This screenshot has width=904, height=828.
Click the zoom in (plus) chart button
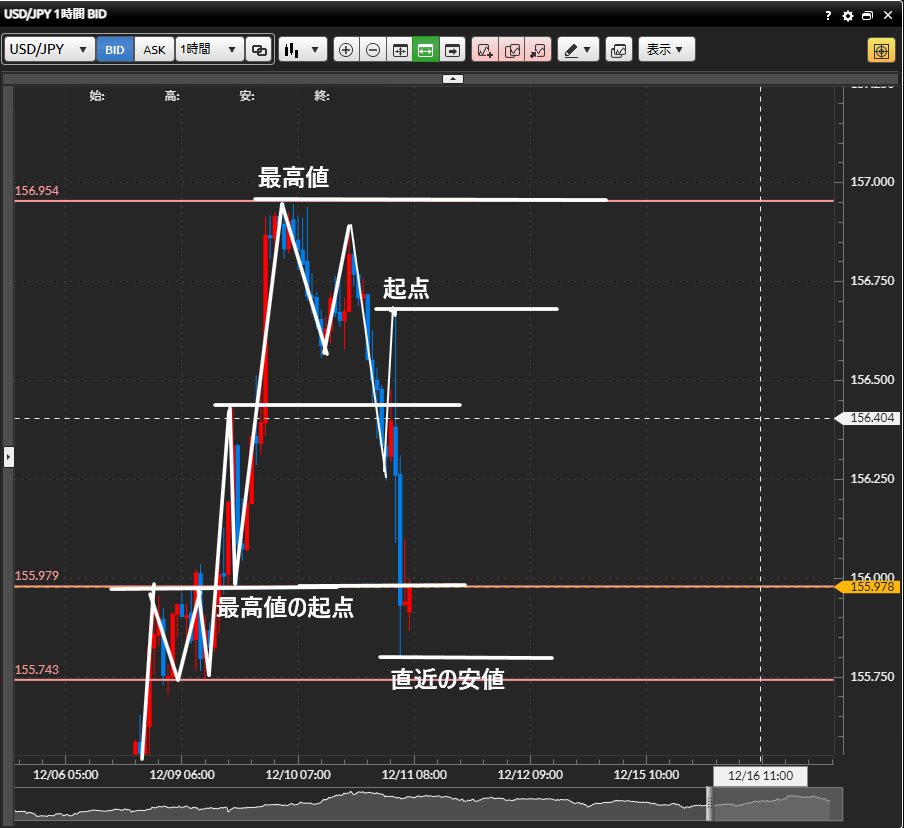point(346,50)
